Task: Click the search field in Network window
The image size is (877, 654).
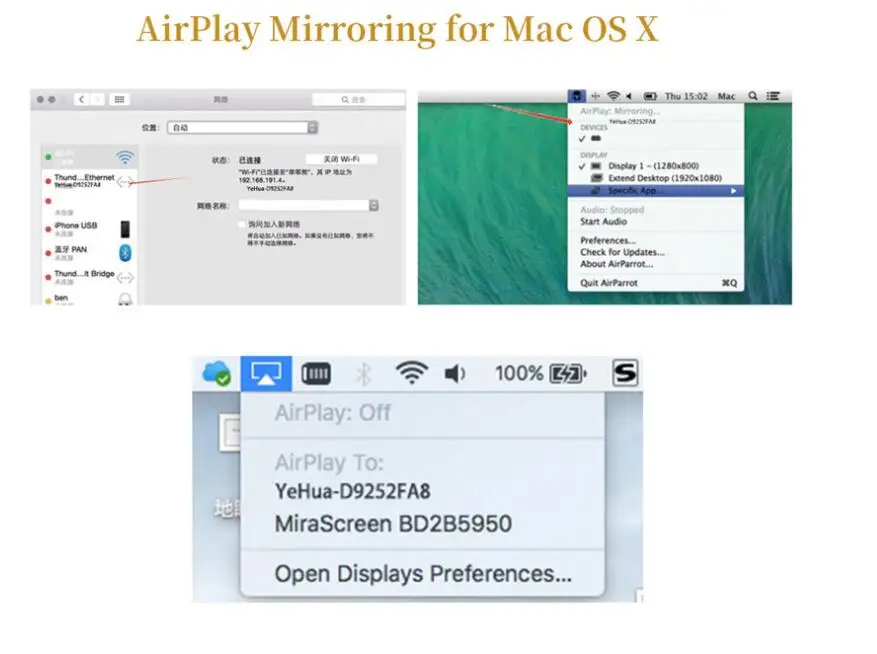Action: pos(359,100)
